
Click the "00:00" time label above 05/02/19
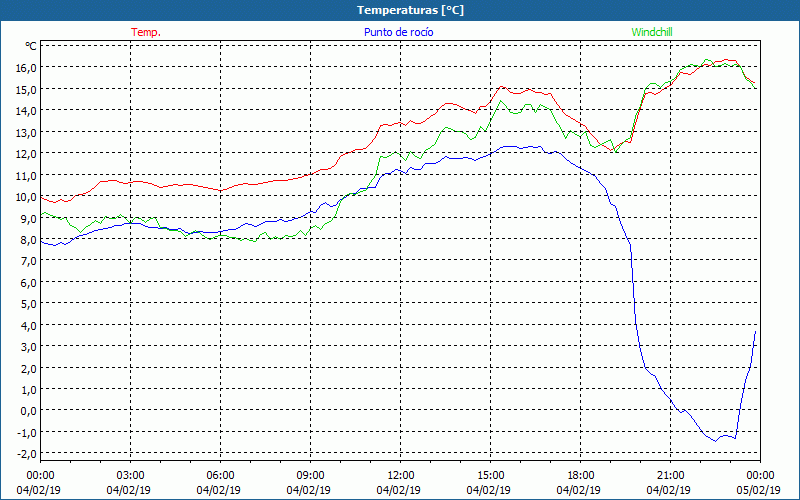pos(760,476)
